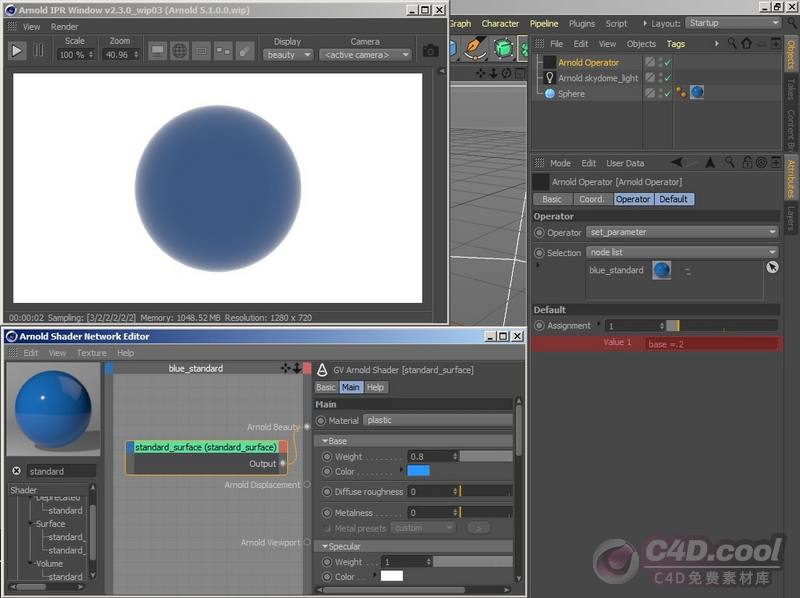Click the eyedropper icon in the IPR toolbar
800x598 pixels.
click(x=245, y=51)
